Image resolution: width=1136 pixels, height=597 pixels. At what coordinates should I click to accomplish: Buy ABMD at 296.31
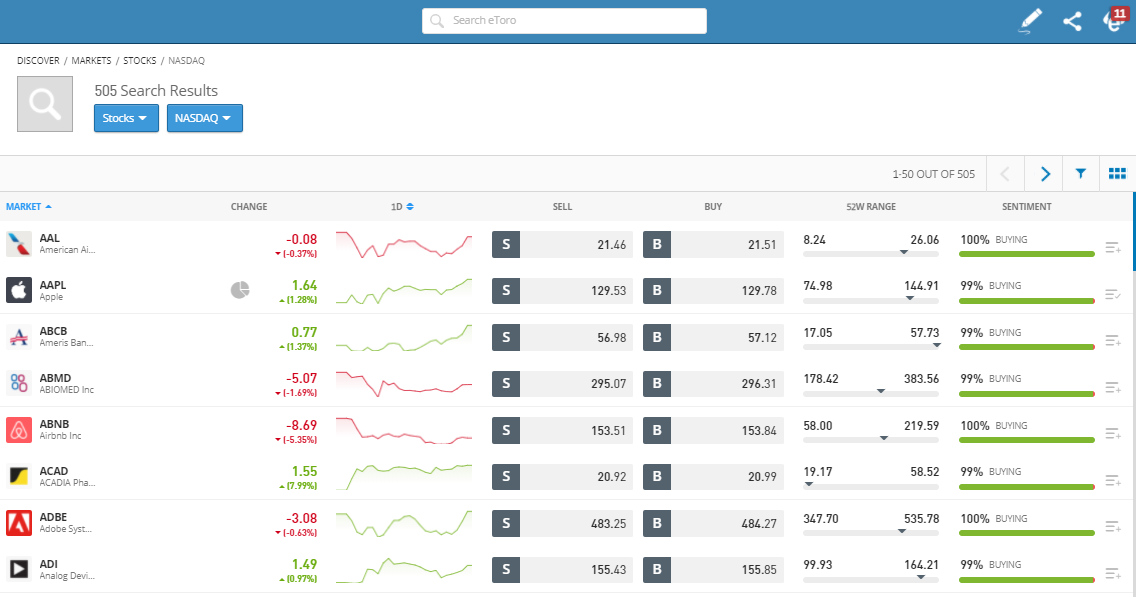click(713, 383)
